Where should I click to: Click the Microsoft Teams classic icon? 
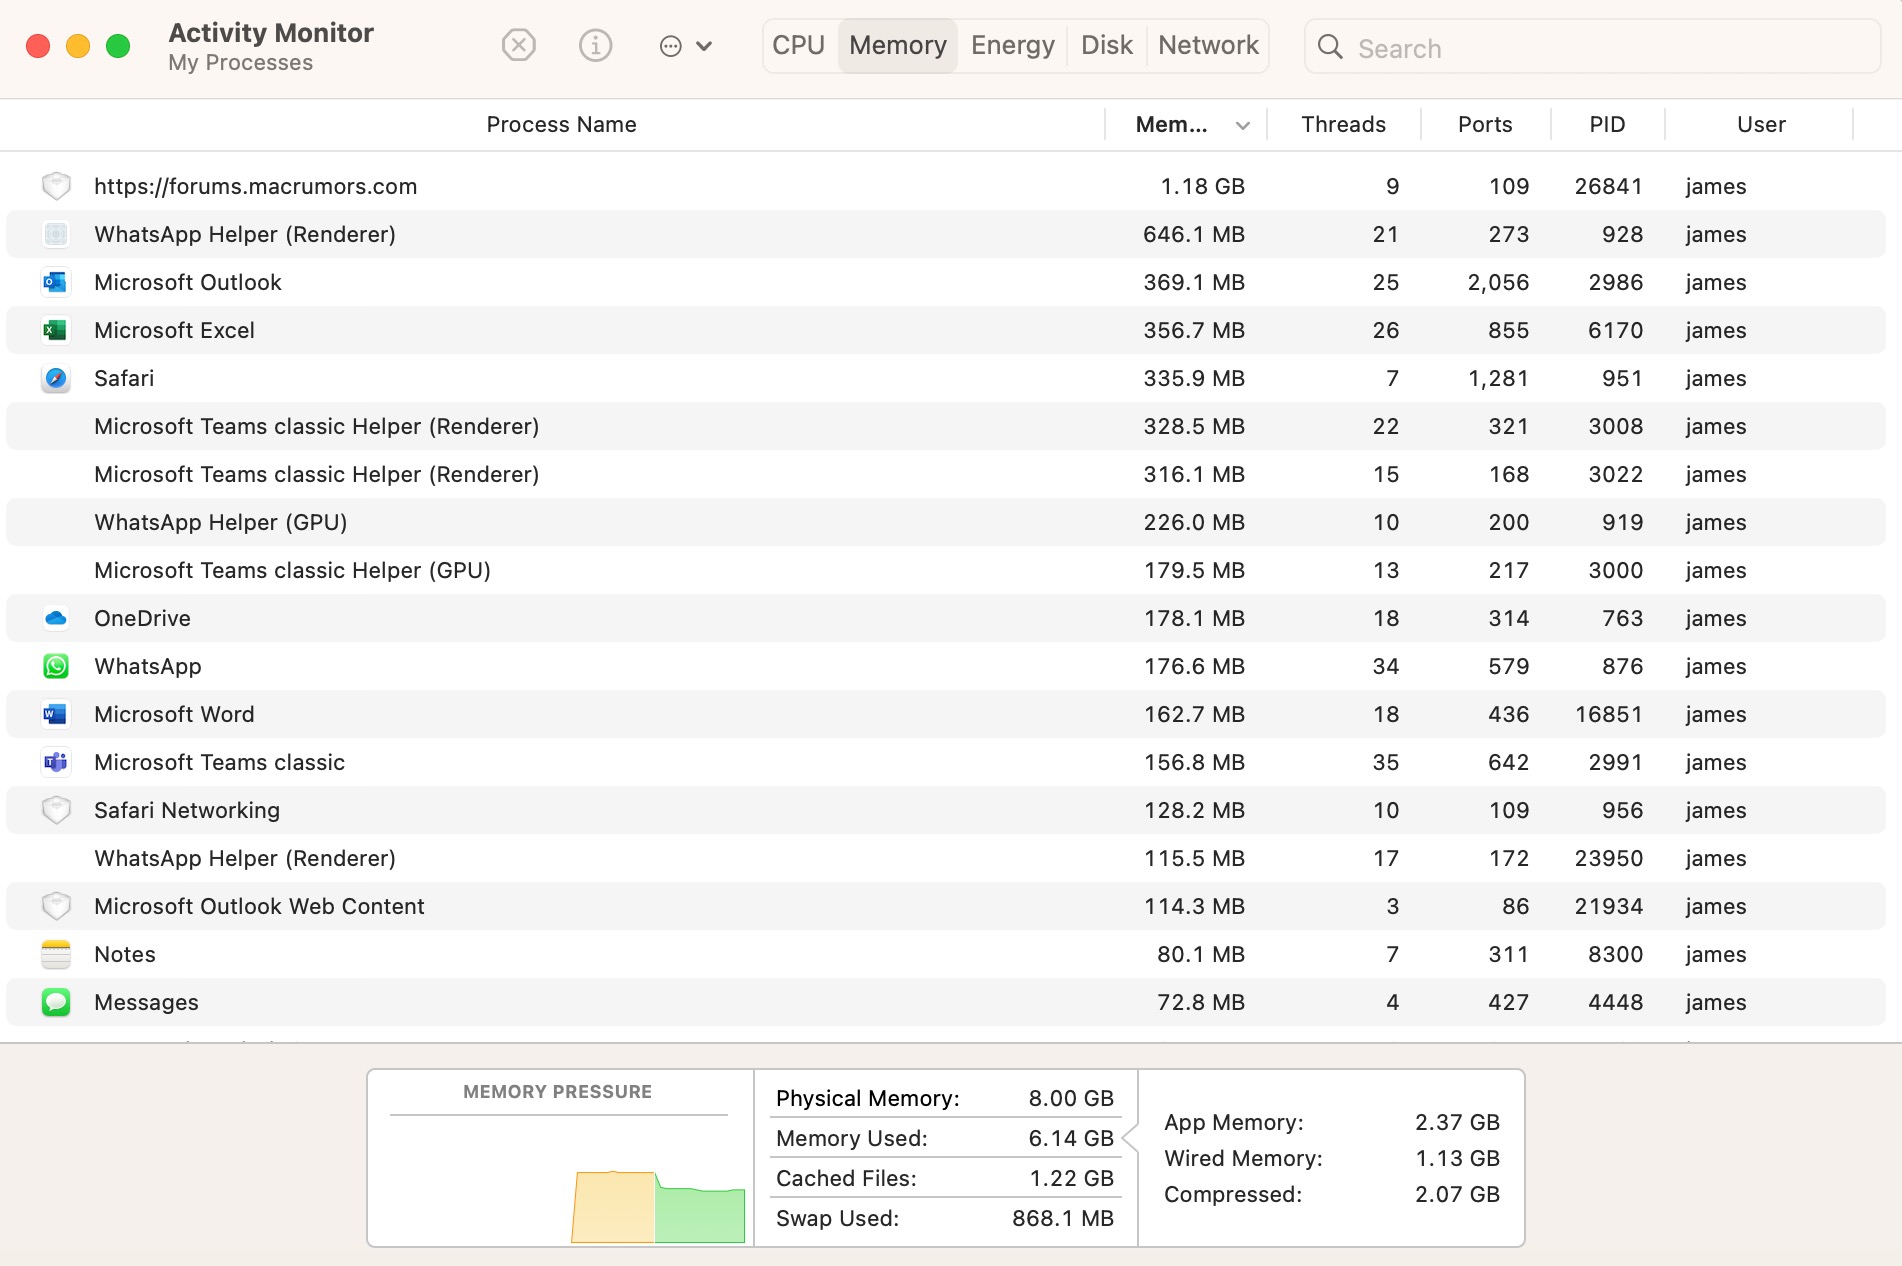[x=56, y=762]
